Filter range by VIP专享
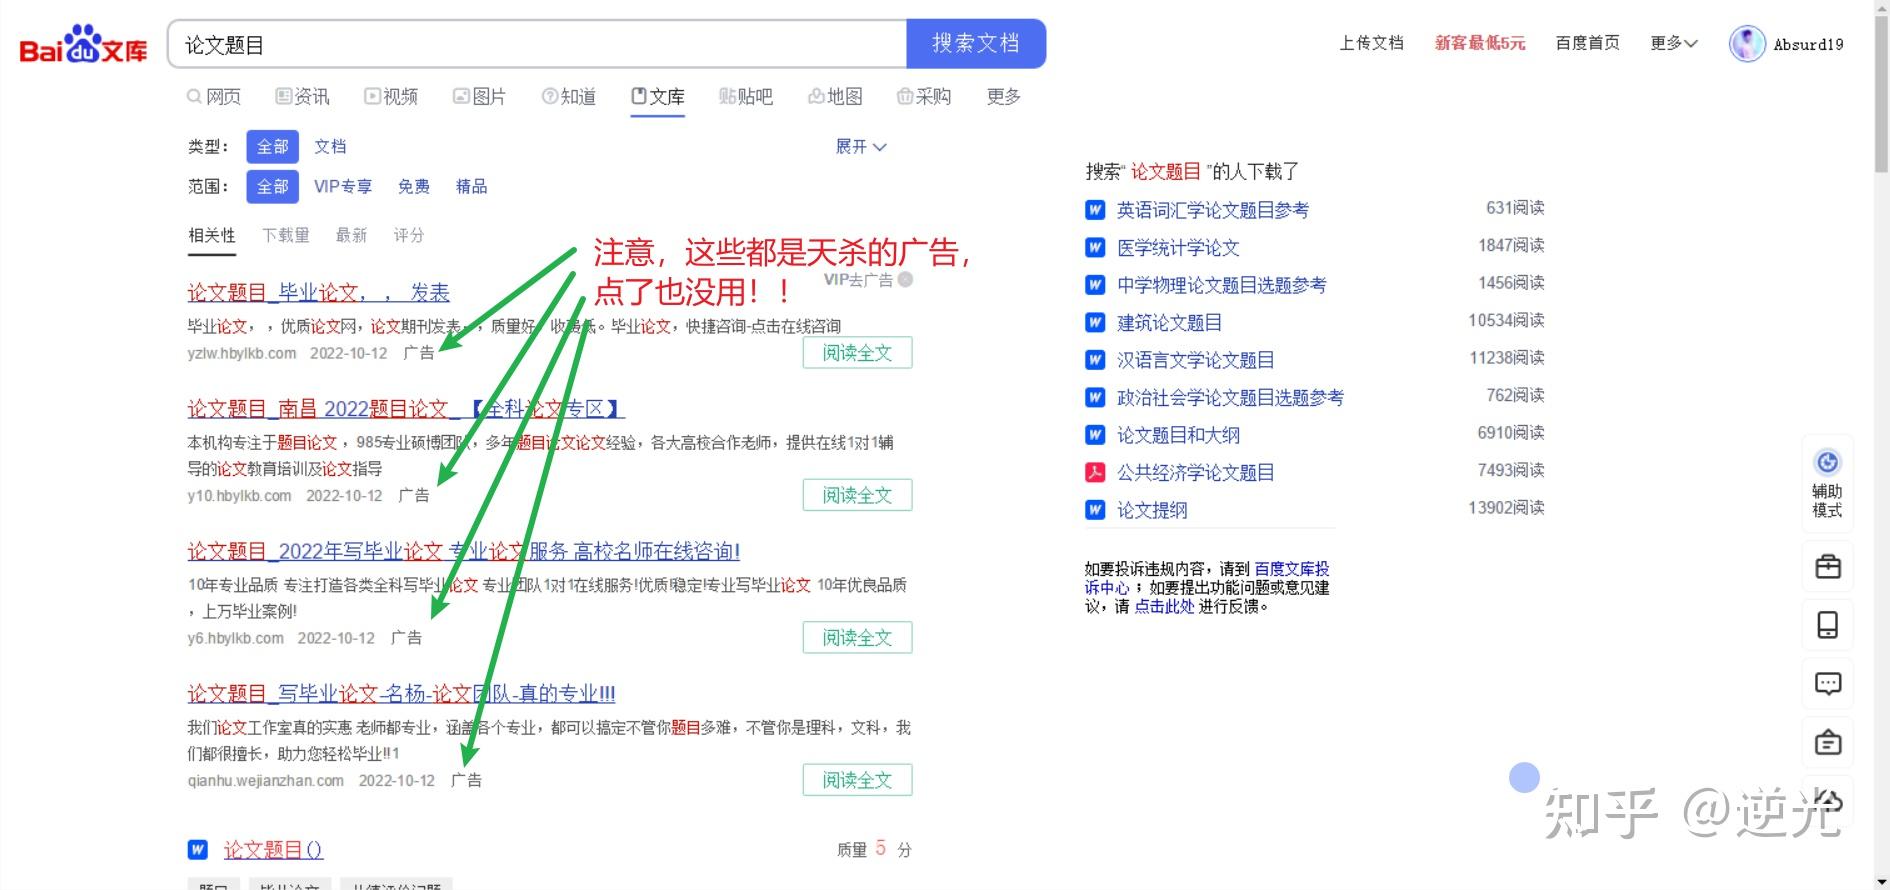Viewport: 1890px width, 890px height. 343,186
